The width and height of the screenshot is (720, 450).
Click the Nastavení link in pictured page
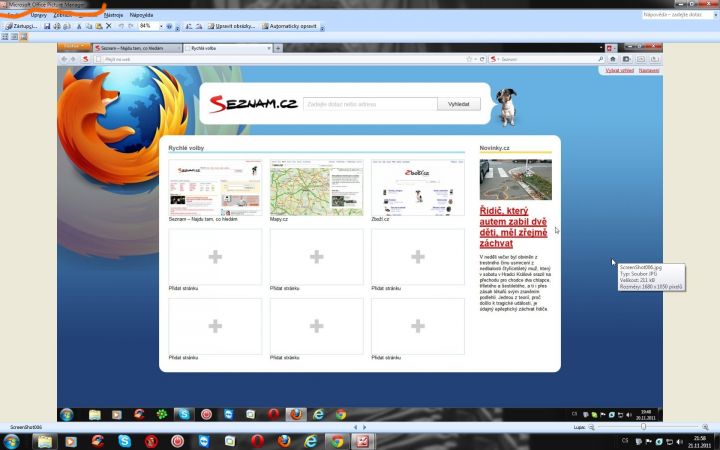point(649,70)
